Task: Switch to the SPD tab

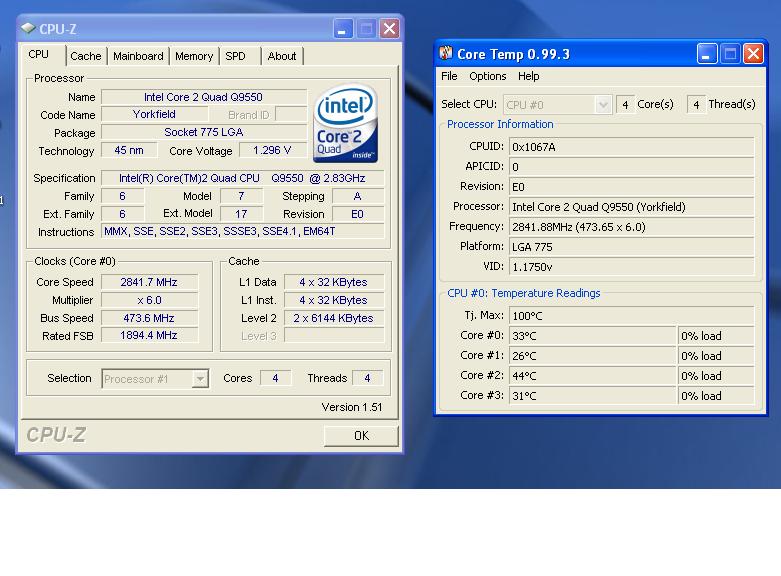Action: (x=235, y=56)
